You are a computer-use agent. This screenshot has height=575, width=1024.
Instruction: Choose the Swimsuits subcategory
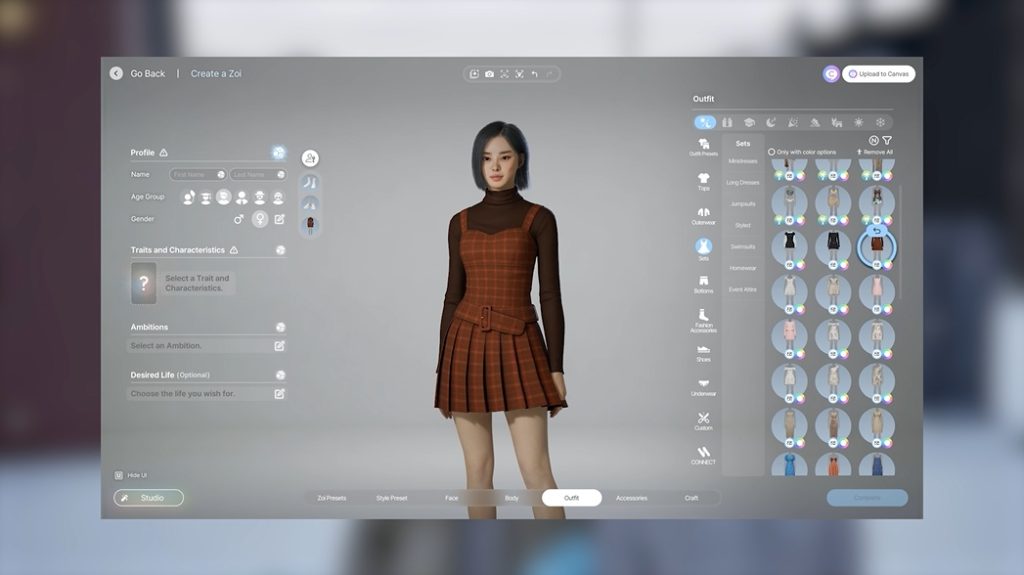tap(743, 247)
